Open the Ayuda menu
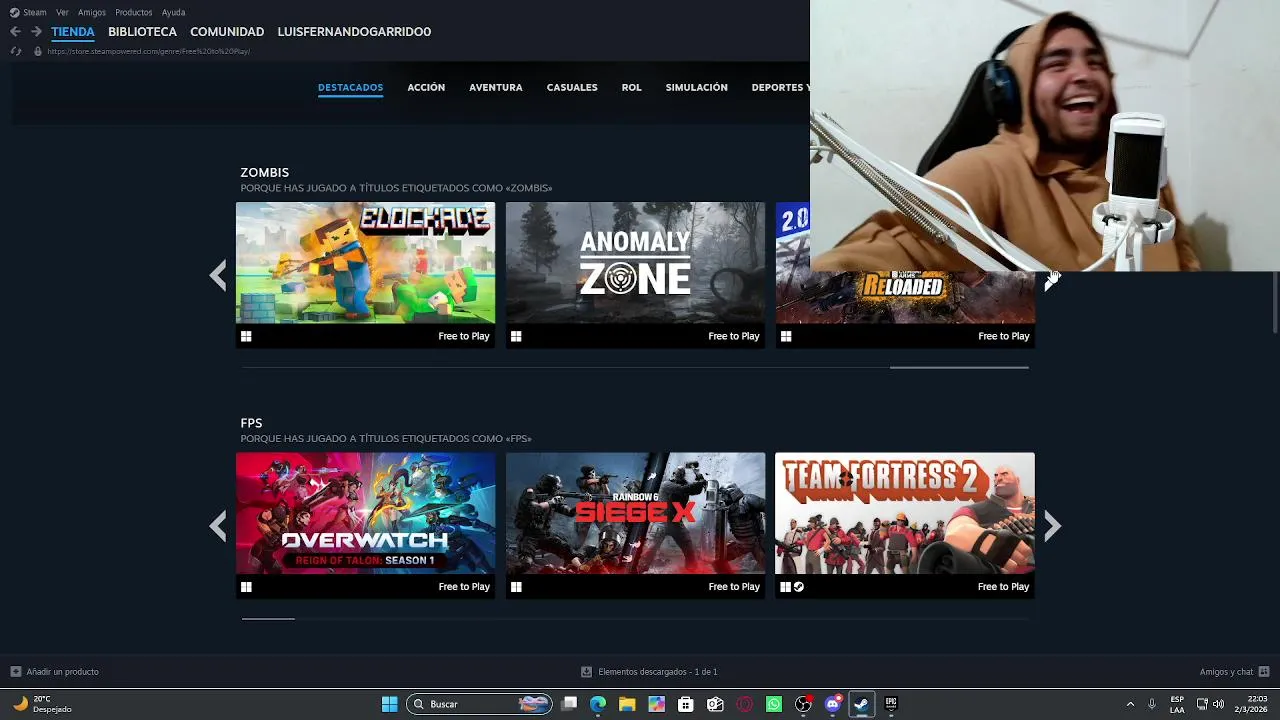This screenshot has width=1280, height=720. pyautogui.click(x=173, y=12)
